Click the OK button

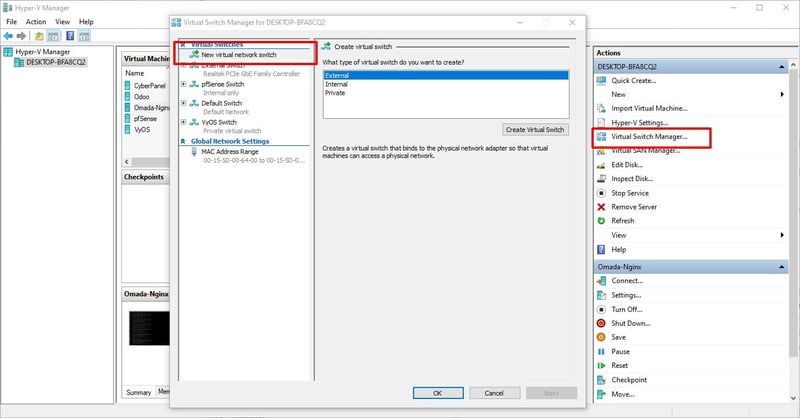coord(438,393)
